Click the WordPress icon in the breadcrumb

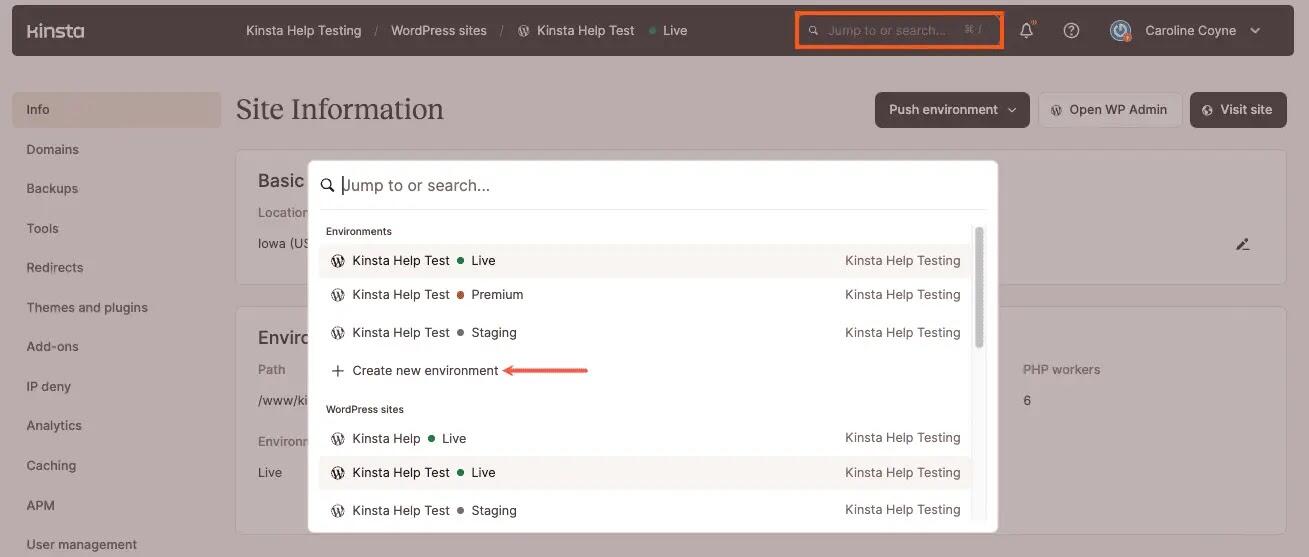524,31
